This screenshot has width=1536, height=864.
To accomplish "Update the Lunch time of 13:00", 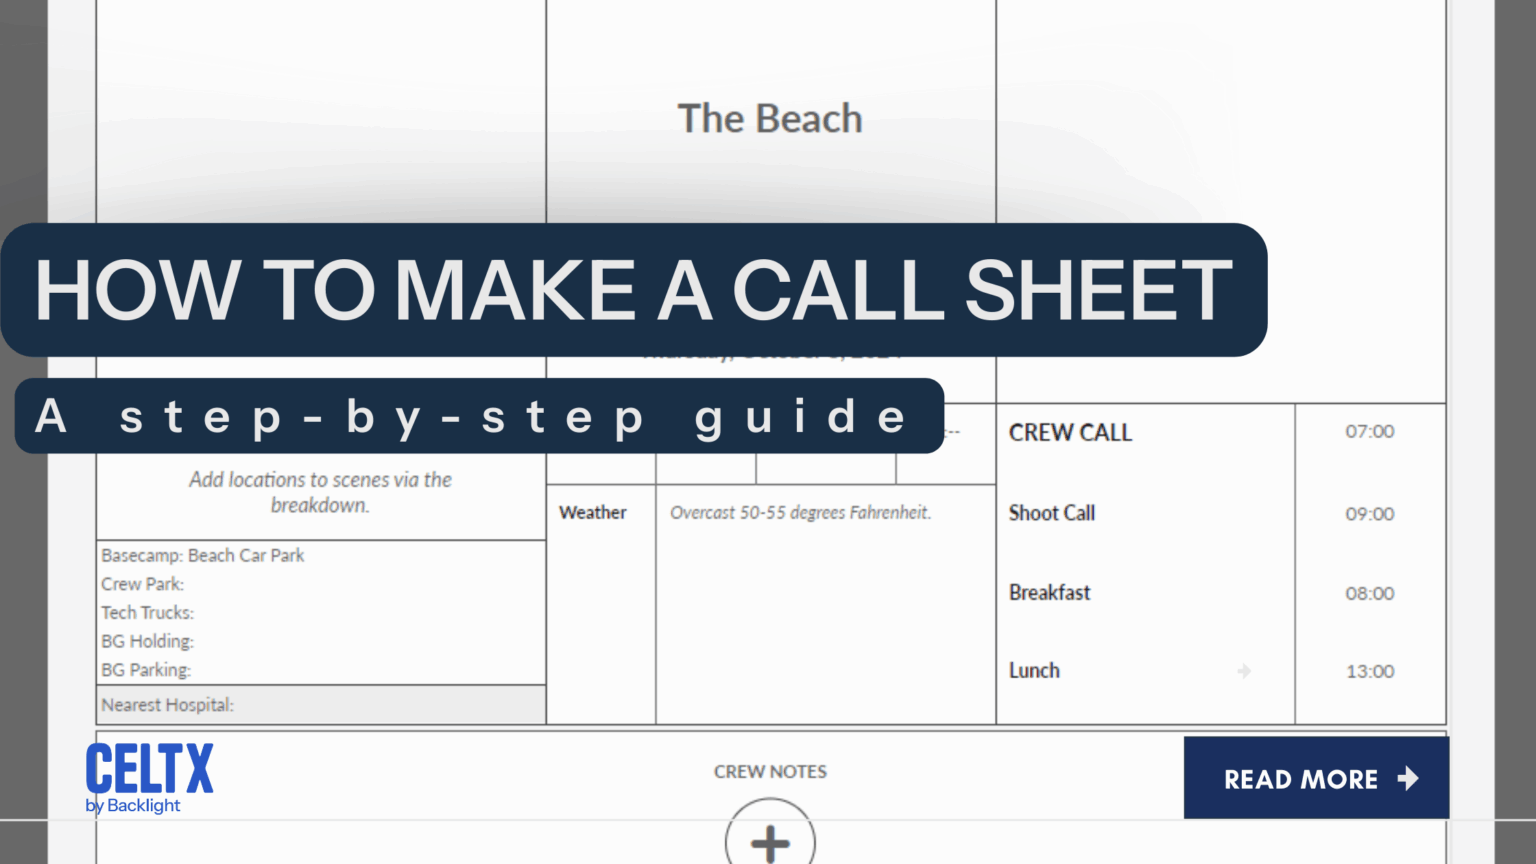I will (x=1369, y=671).
